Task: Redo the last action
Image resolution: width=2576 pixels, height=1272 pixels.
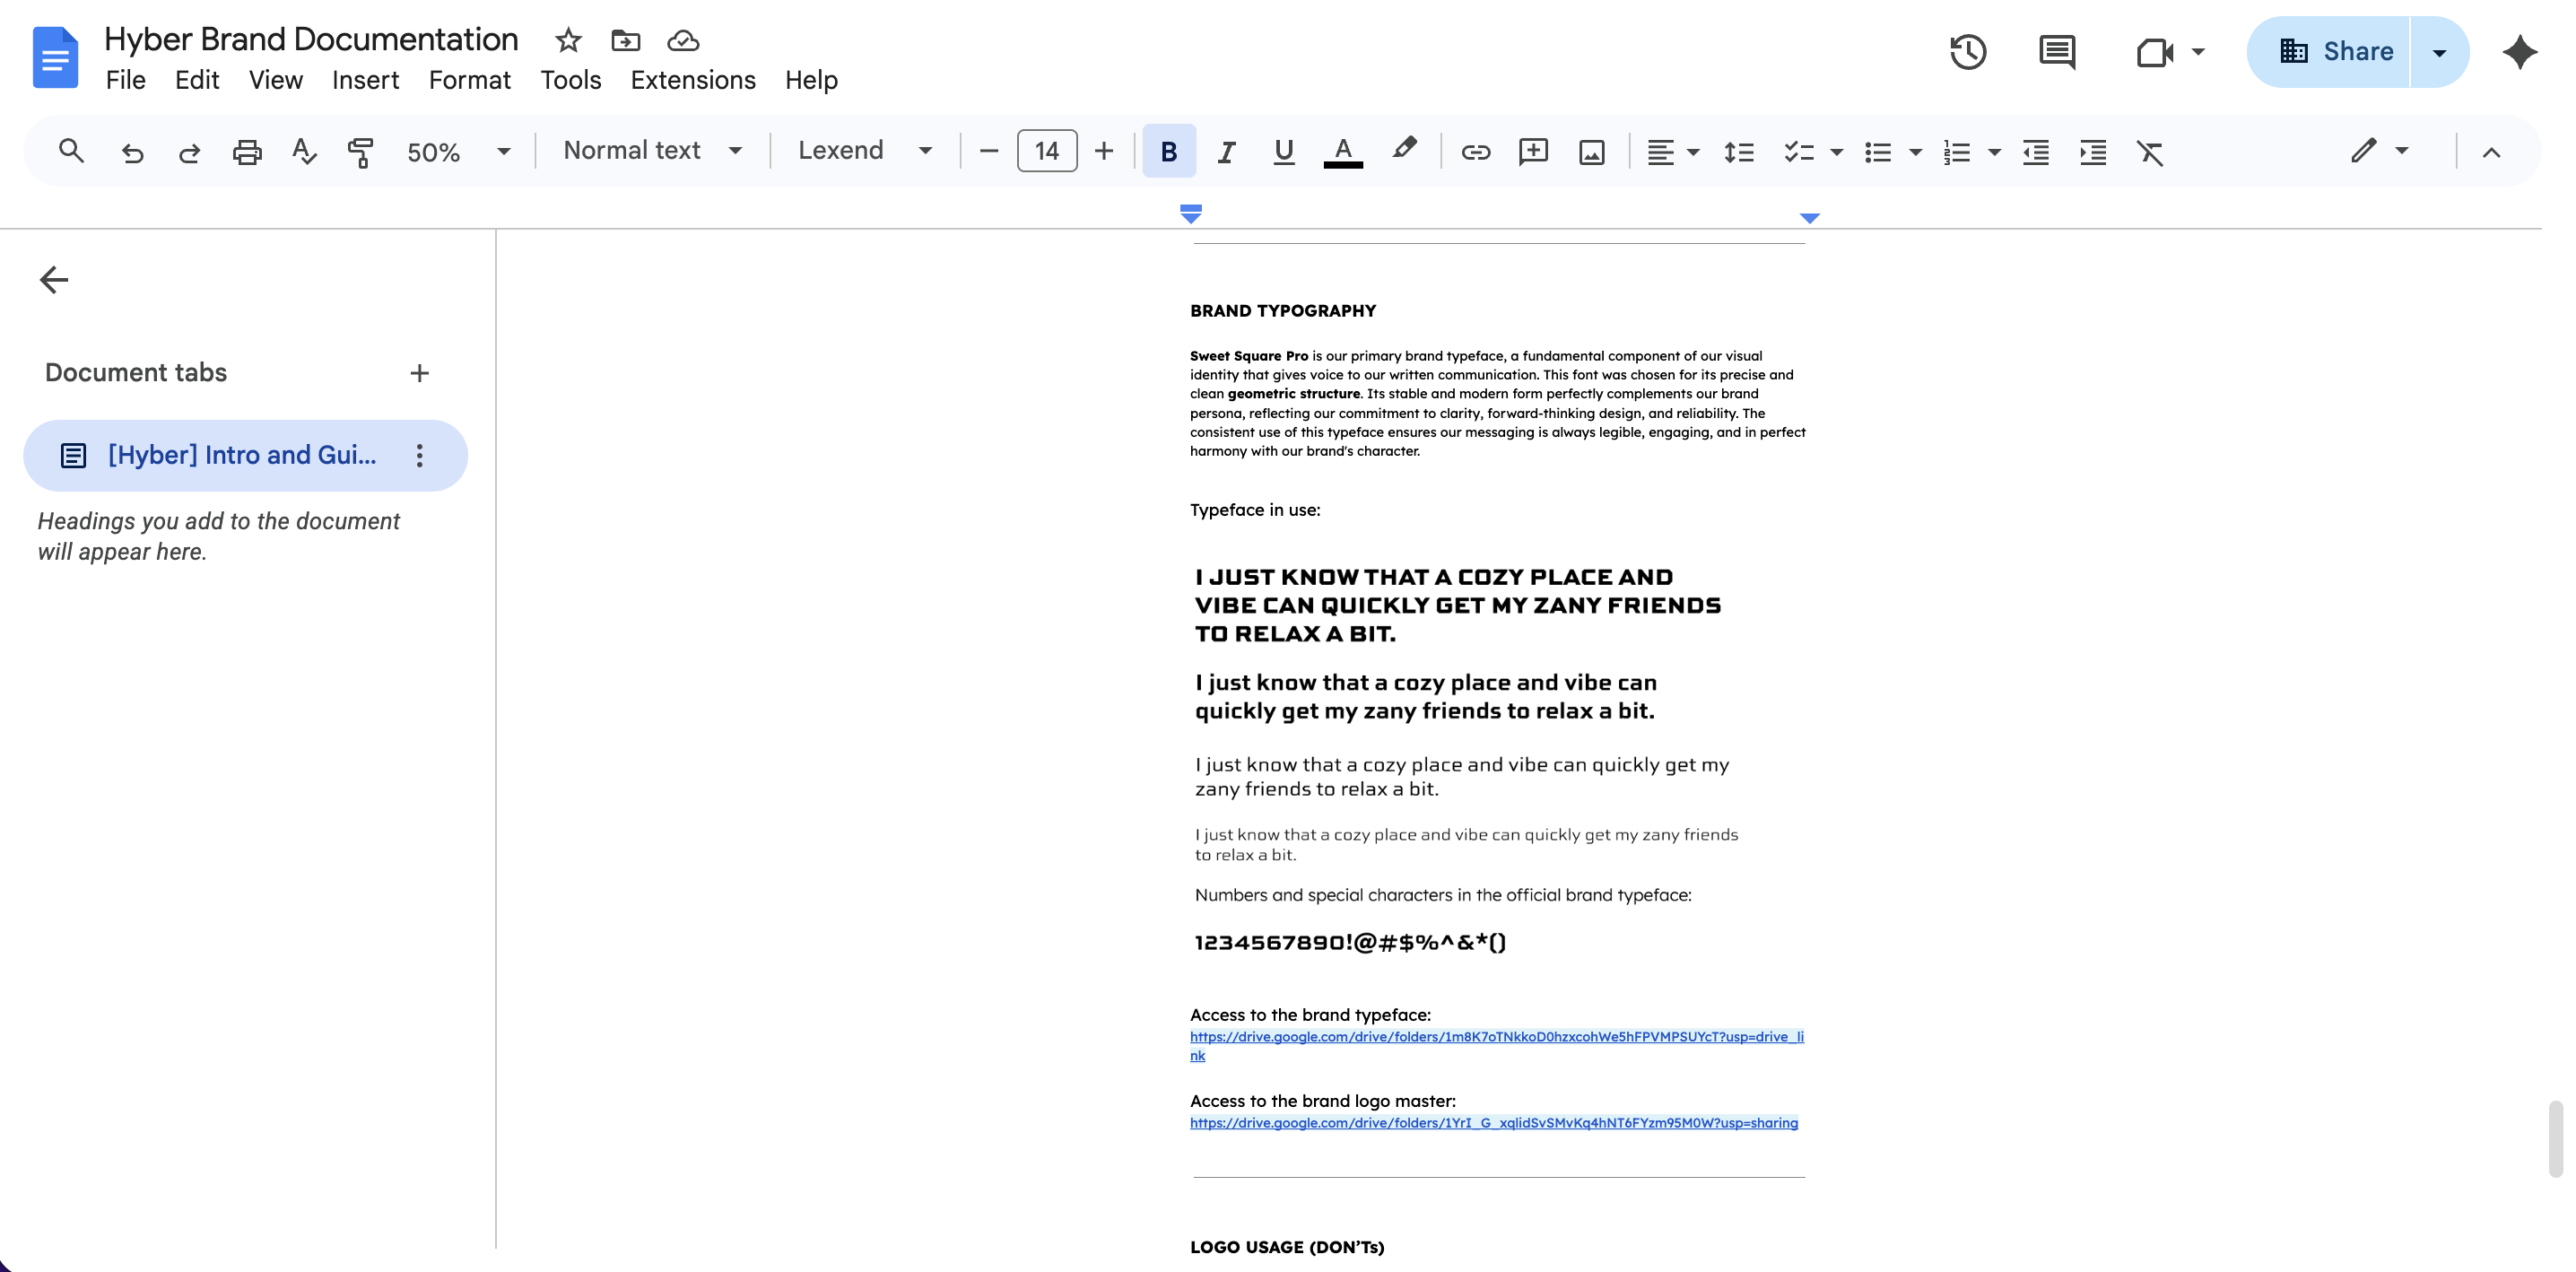Action: click(x=189, y=152)
